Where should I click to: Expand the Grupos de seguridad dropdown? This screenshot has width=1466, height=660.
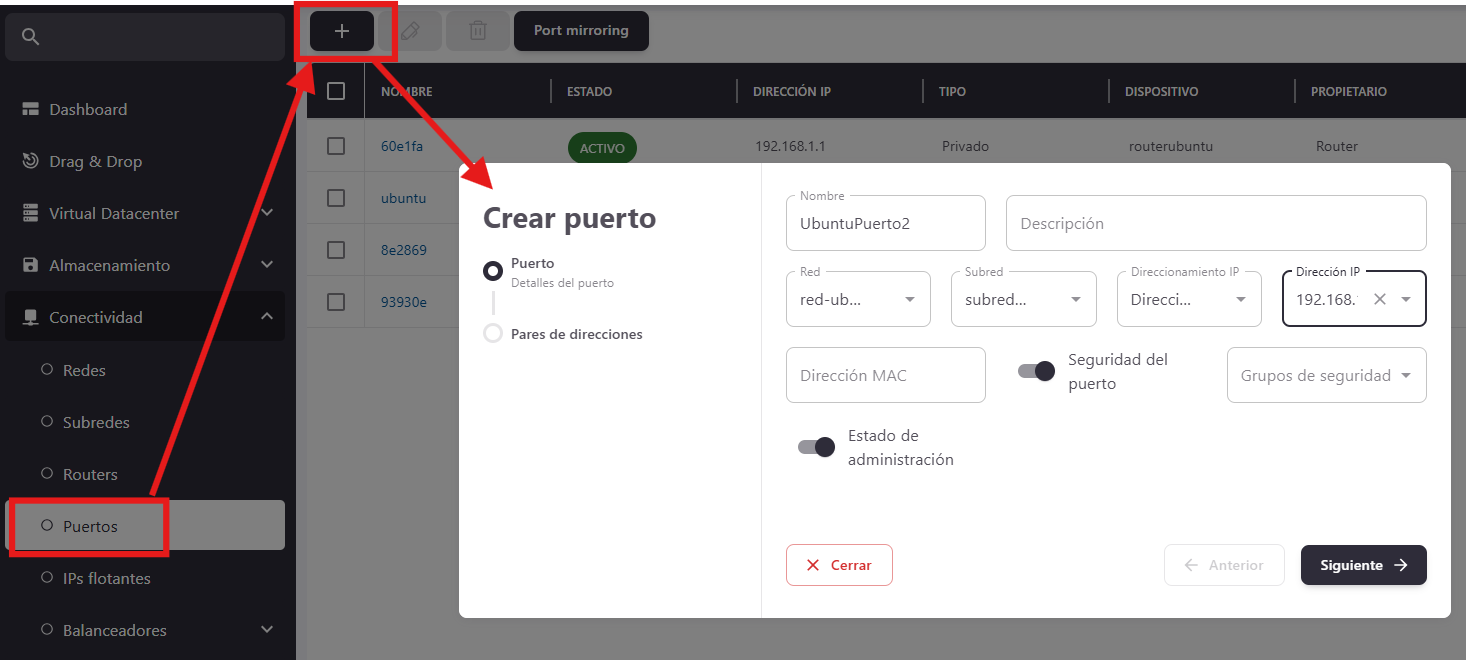[x=1326, y=375]
